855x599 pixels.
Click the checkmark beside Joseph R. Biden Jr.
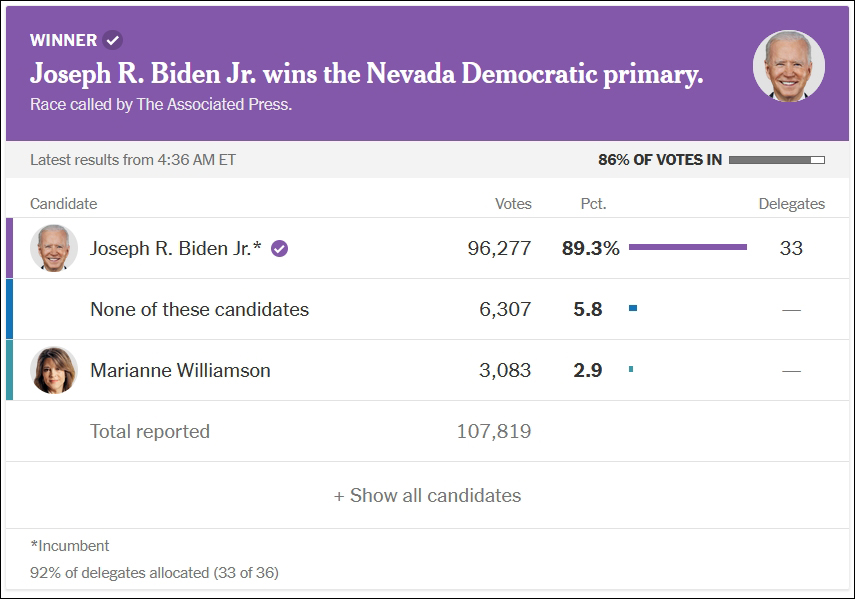(x=280, y=248)
